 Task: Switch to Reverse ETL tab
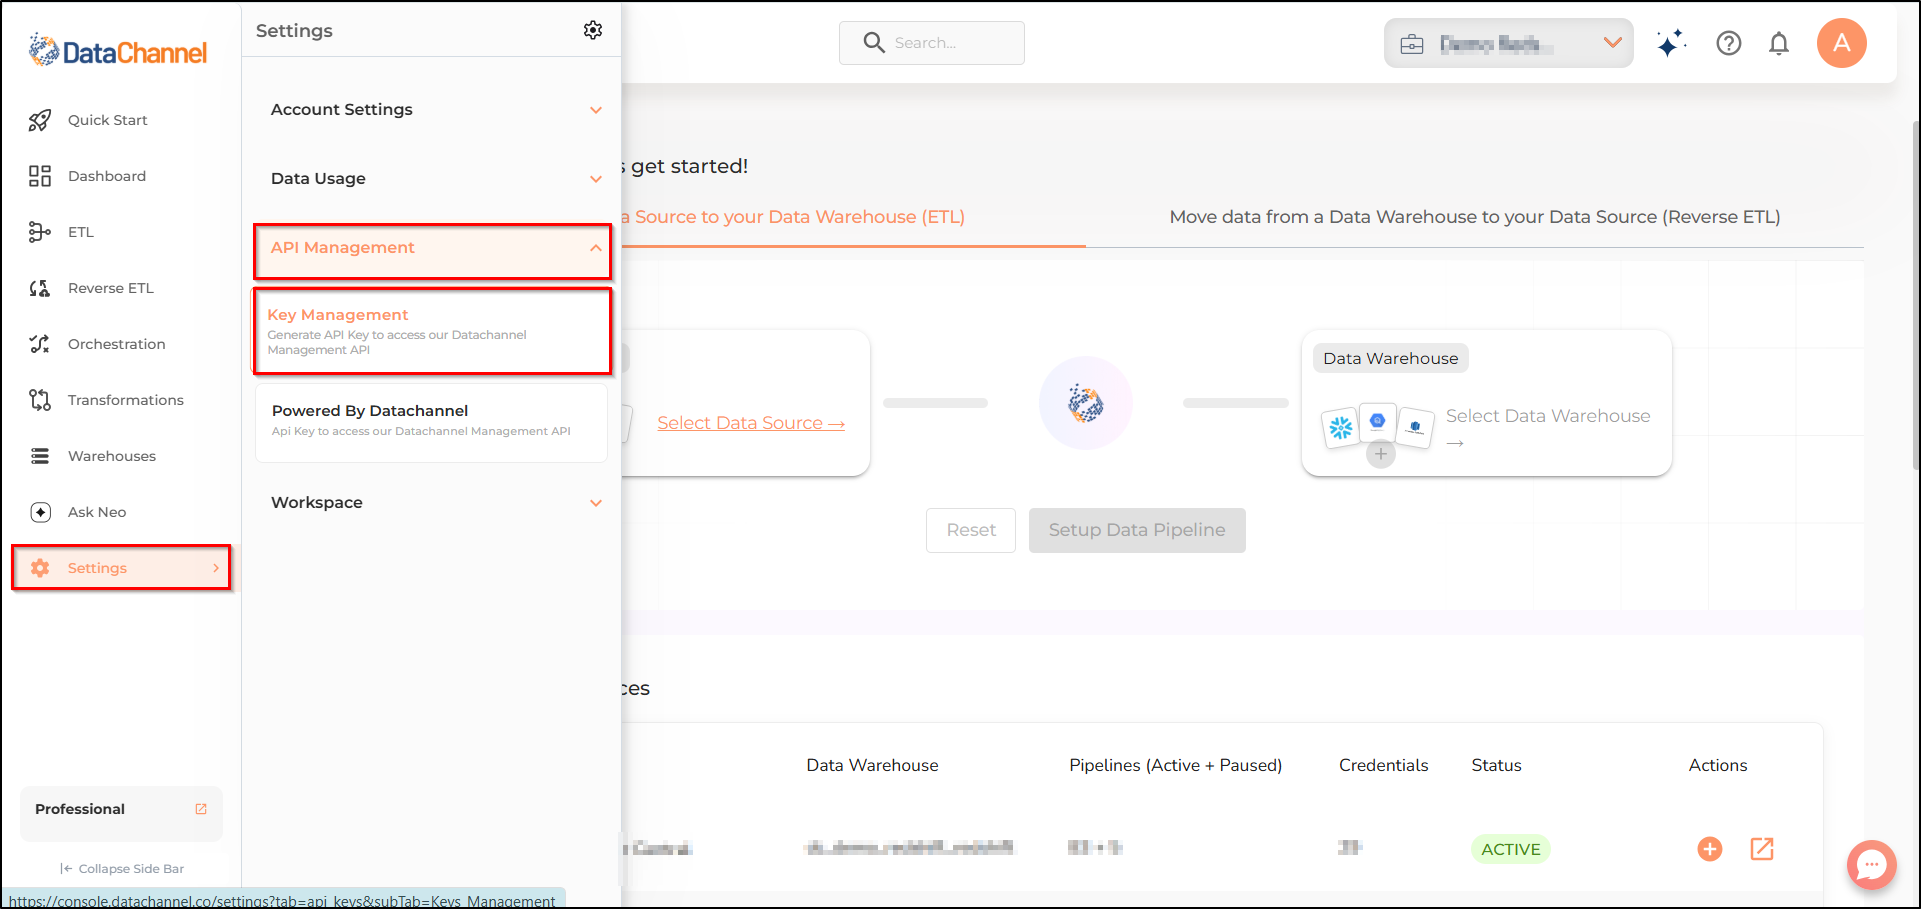click(x=1475, y=217)
